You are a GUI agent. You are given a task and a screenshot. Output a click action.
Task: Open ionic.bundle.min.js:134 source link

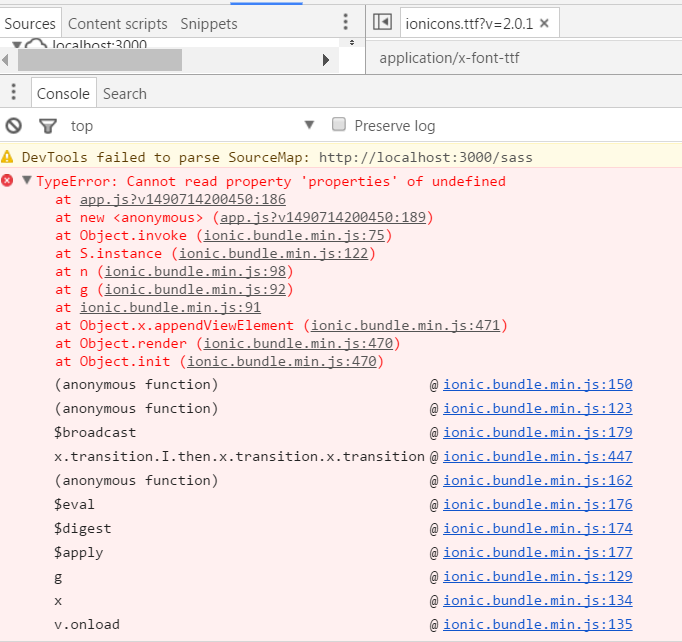coord(538,600)
